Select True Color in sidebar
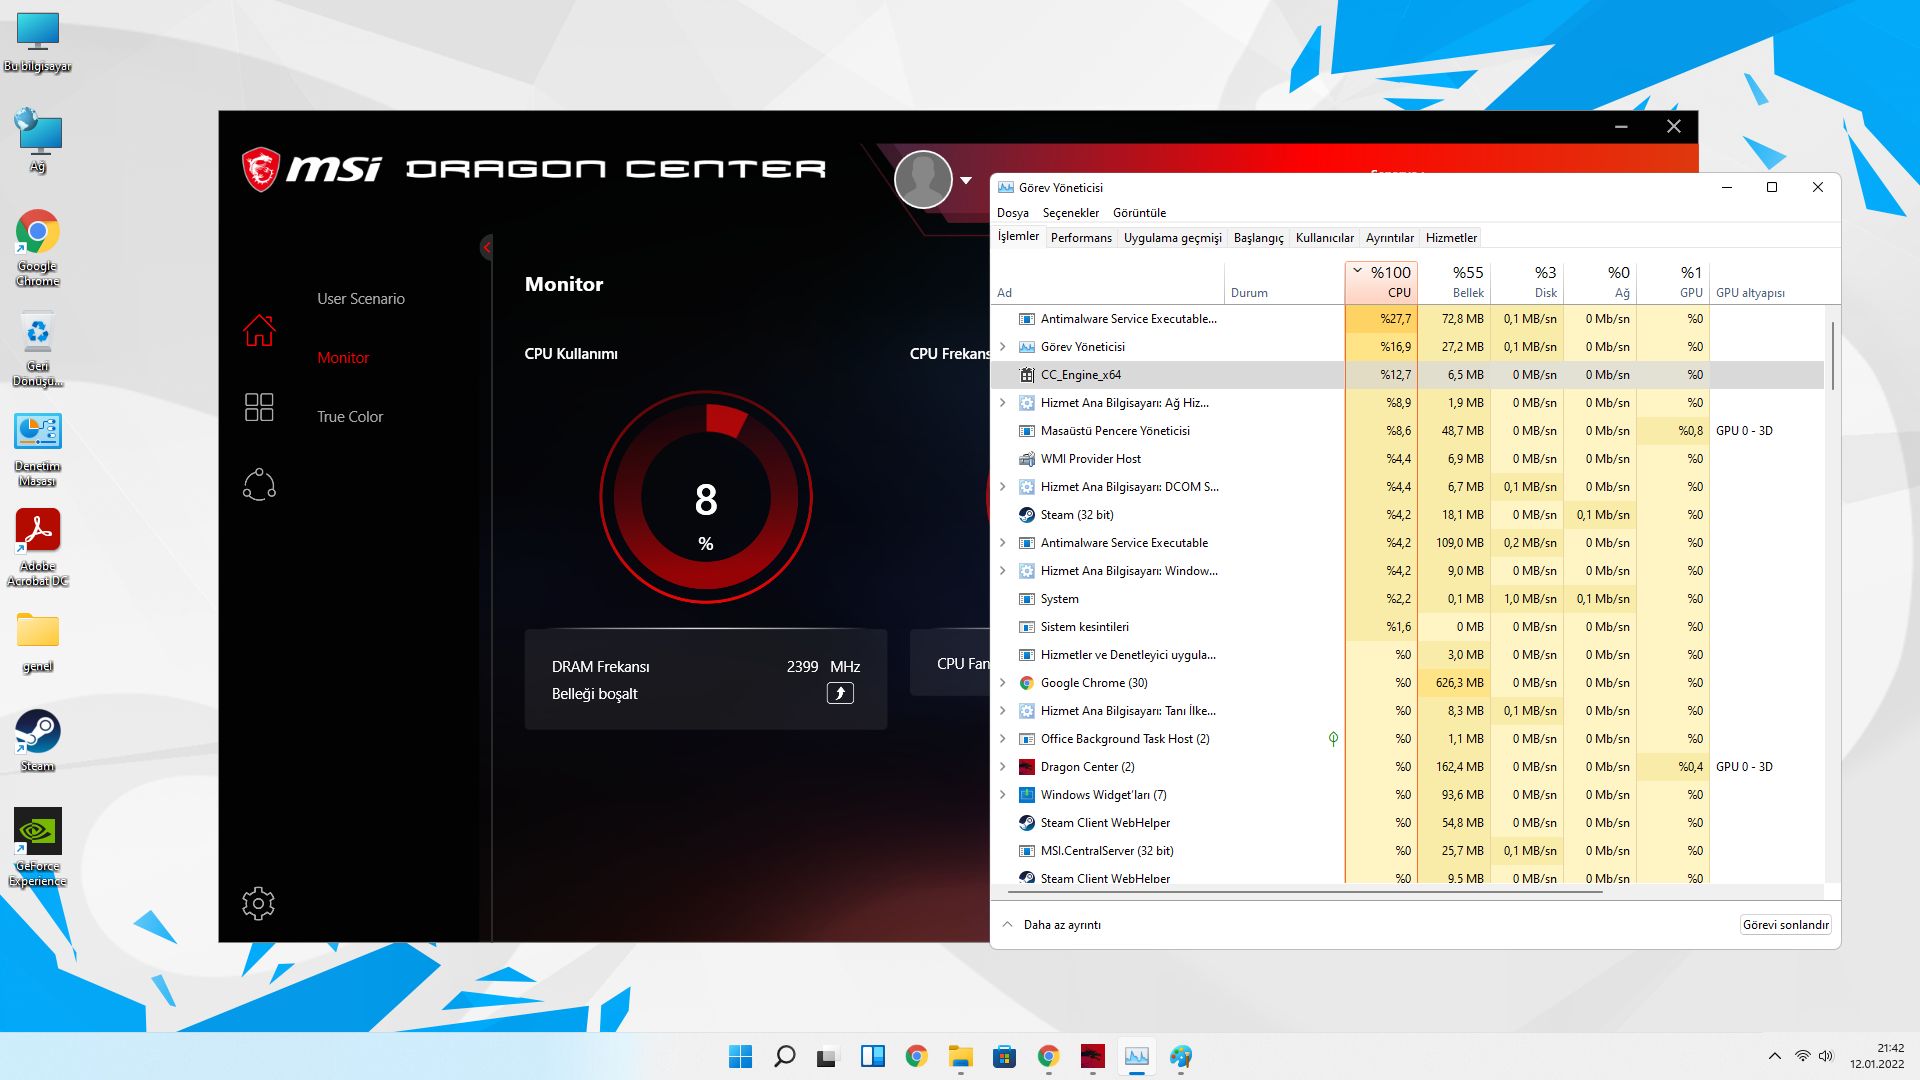The height and width of the screenshot is (1080, 1920). [x=350, y=417]
